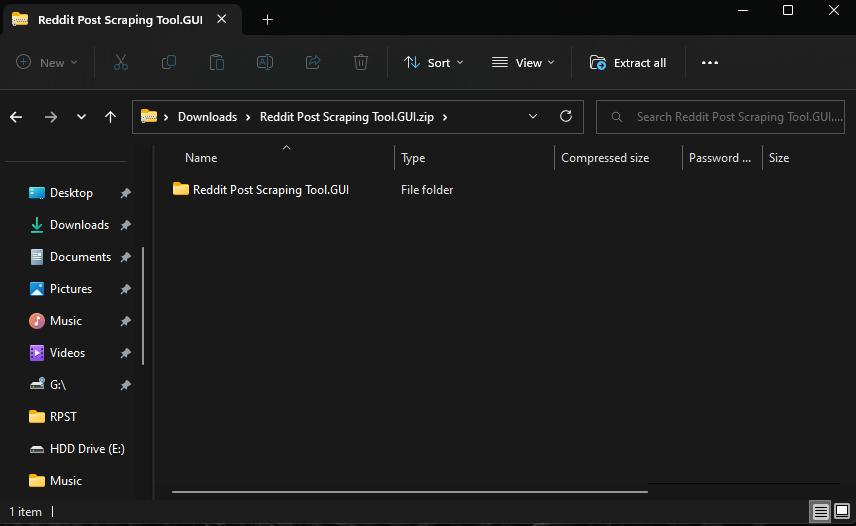Image resolution: width=856 pixels, height=526 pixels.
Task: Click the horizontal scrollbar in file list
Action: pos(409,492)
